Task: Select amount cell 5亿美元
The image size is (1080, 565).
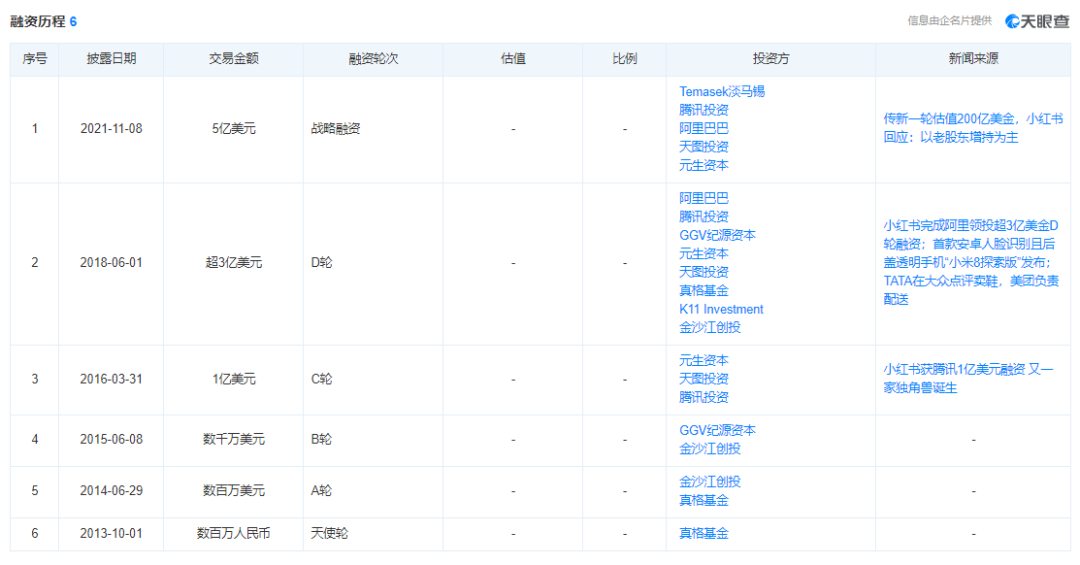Action: tap(233, 129)
